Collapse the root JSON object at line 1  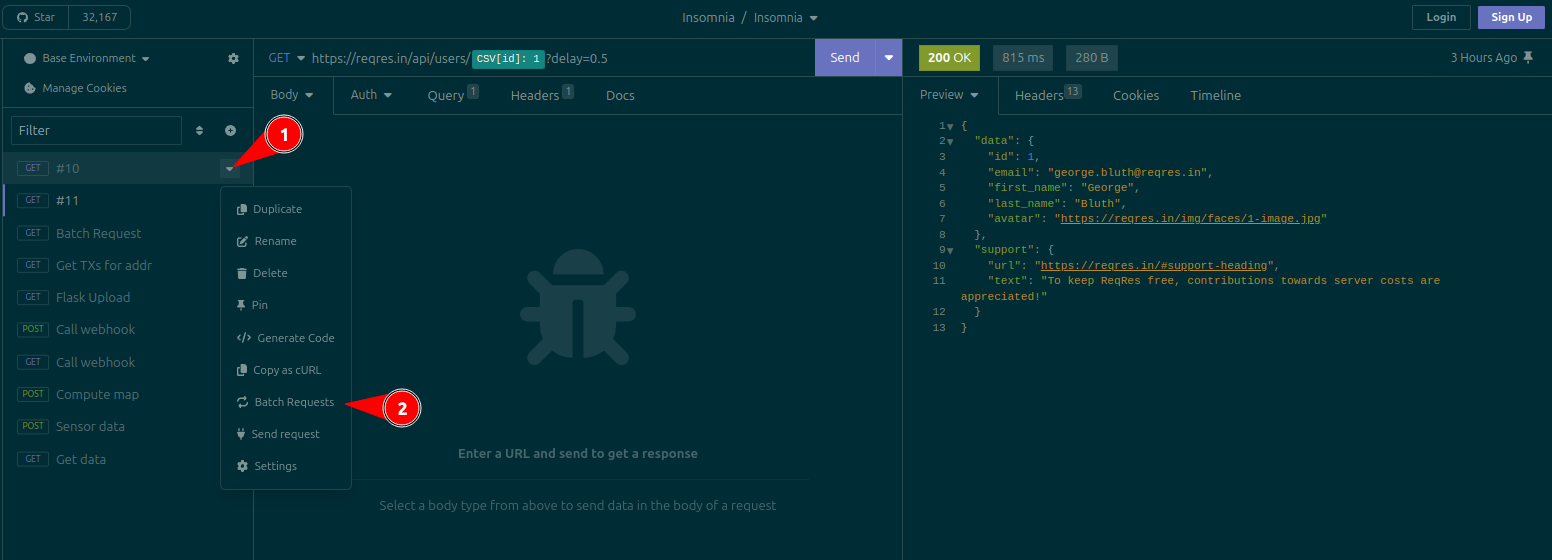pyautogui.click(x=950, y=127)
